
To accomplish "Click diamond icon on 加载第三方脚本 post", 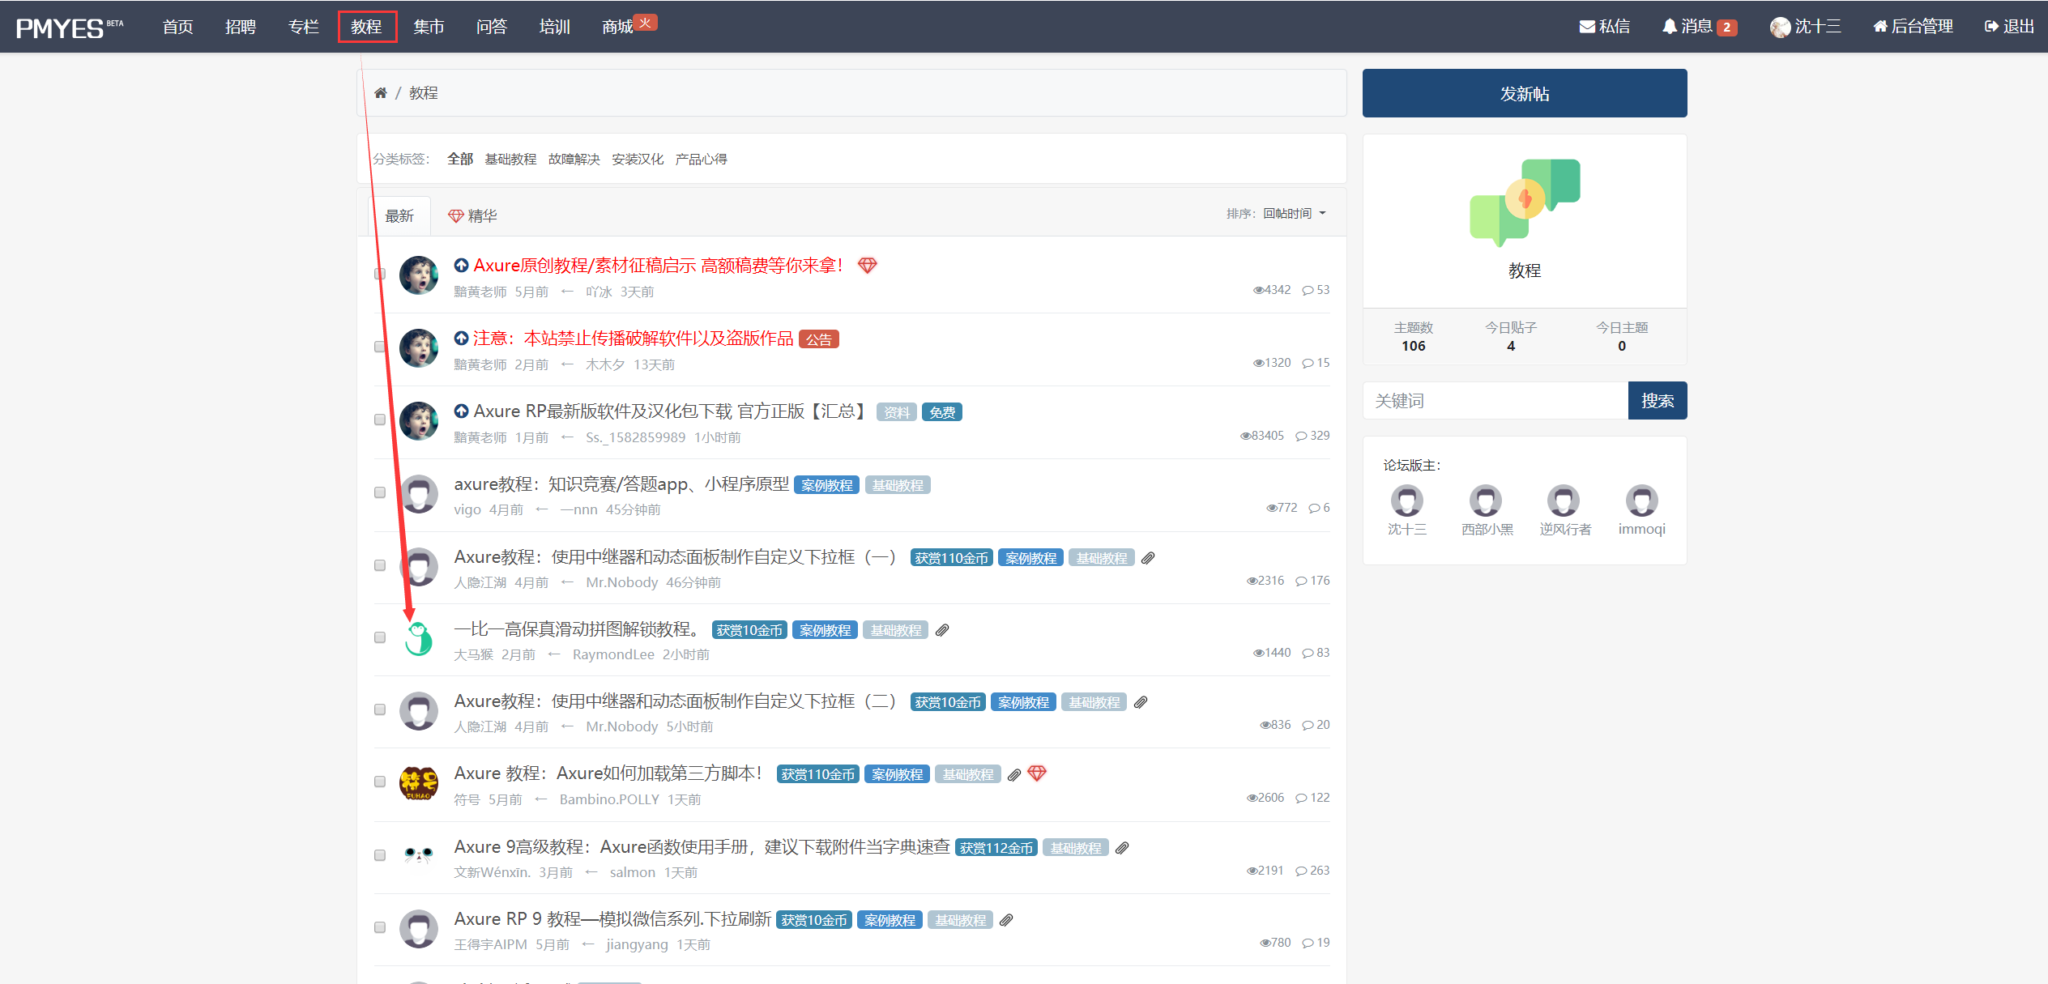I will tap(1037, 773).
